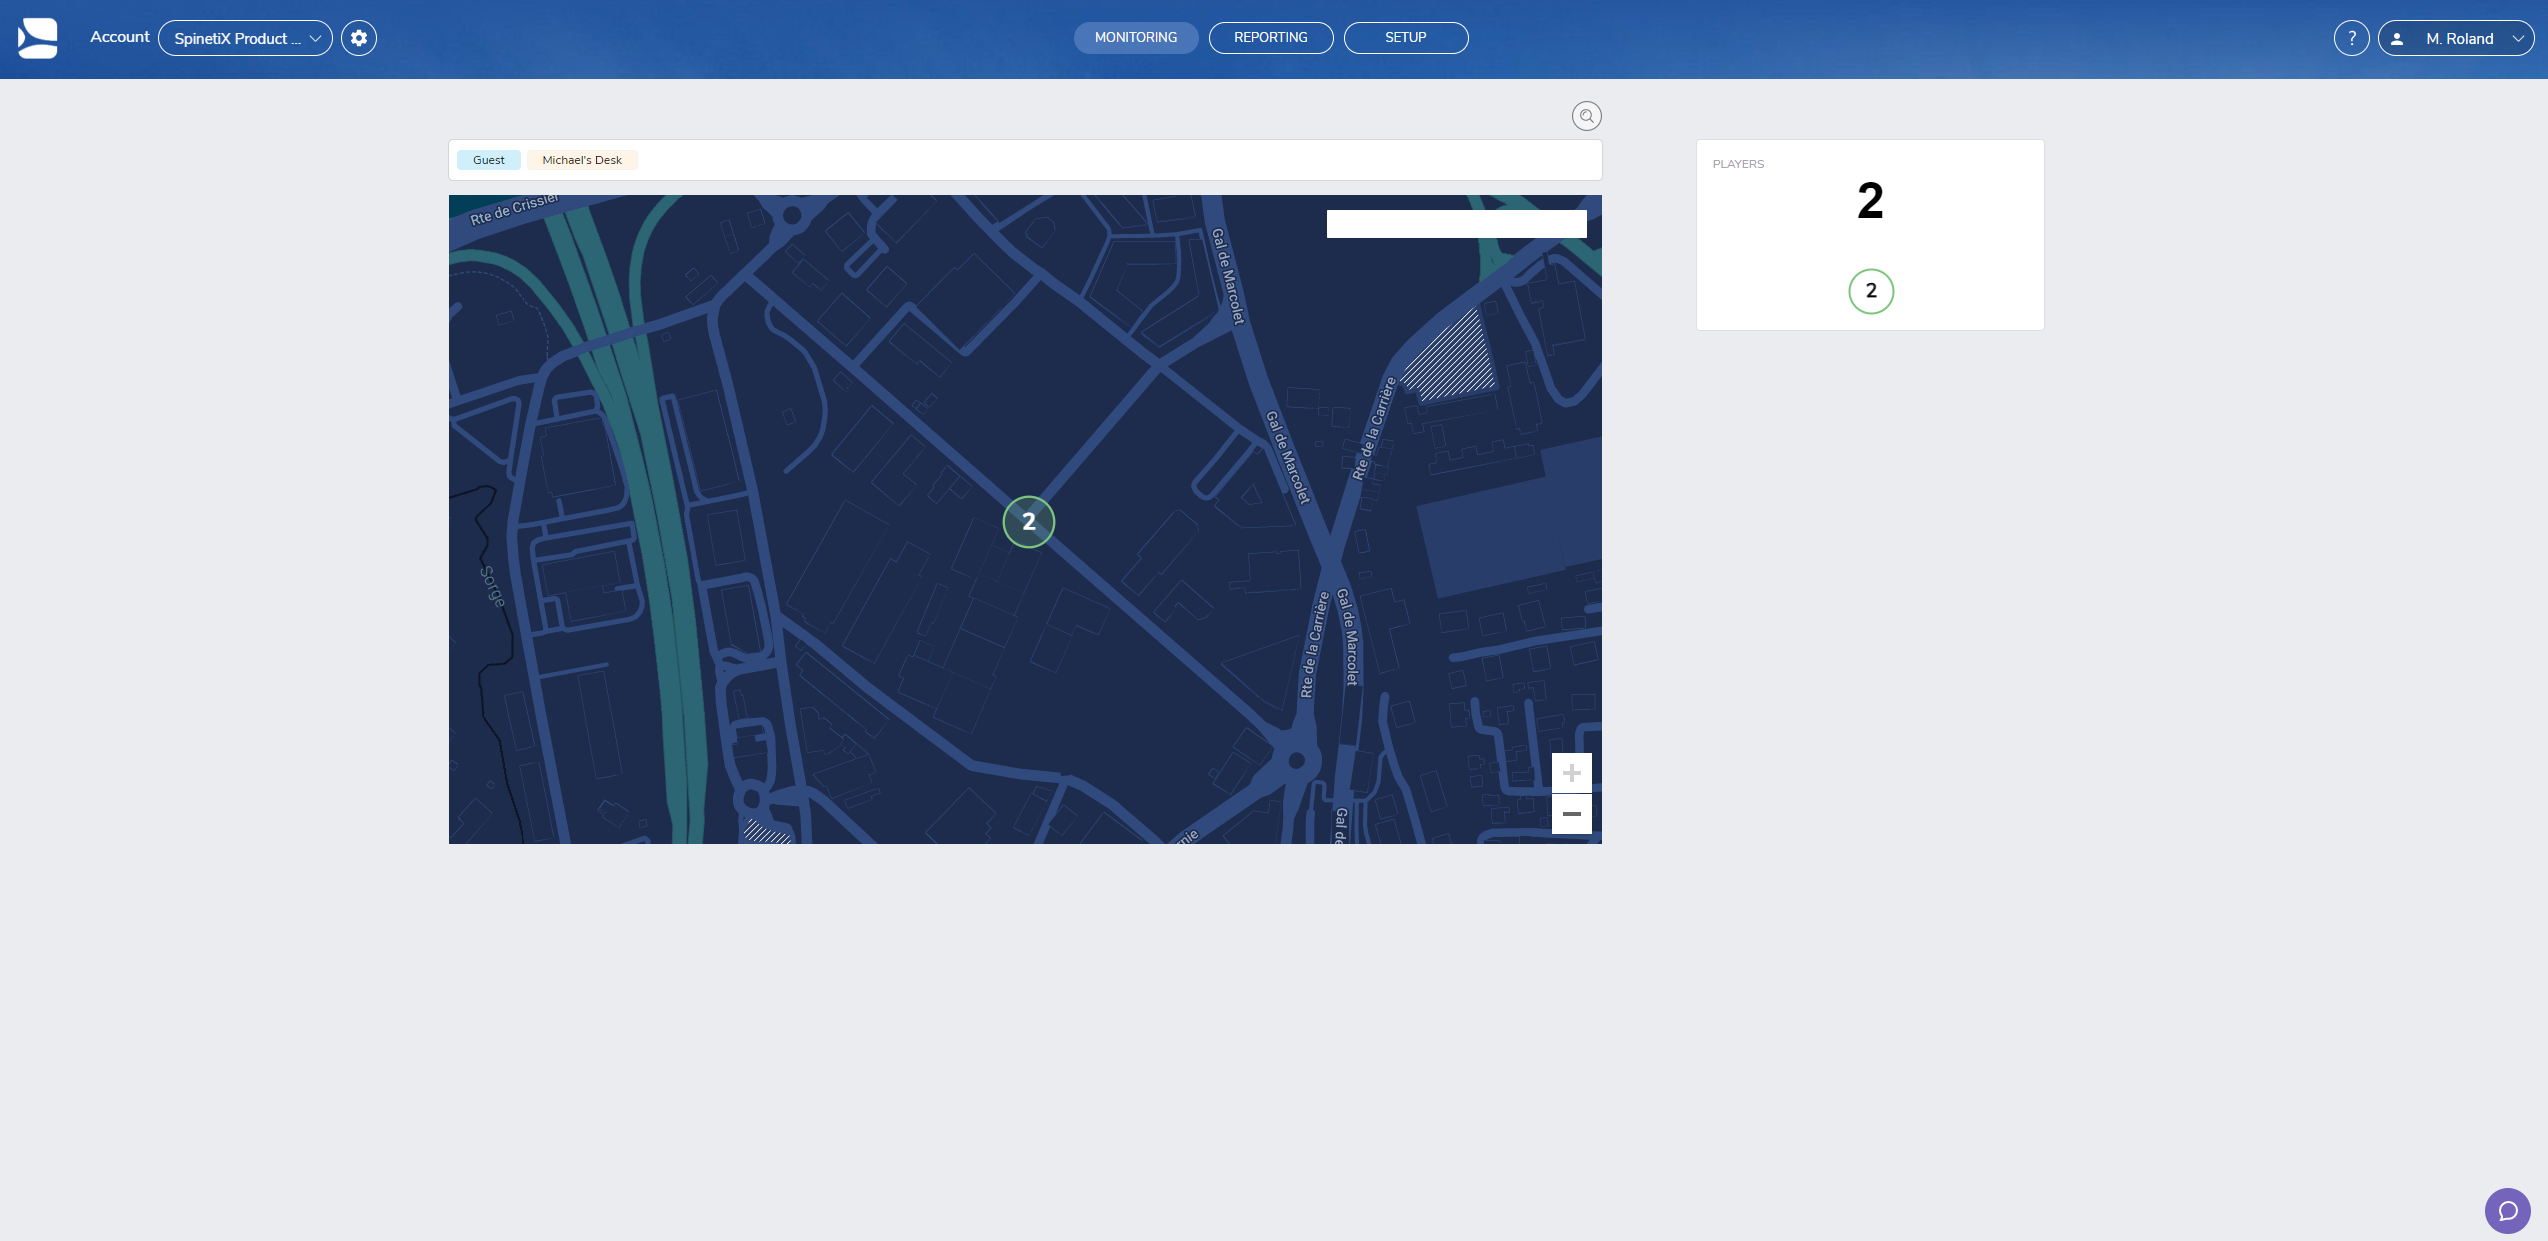
Task: Click the white input box on map
Action: tap(1456, 223)
